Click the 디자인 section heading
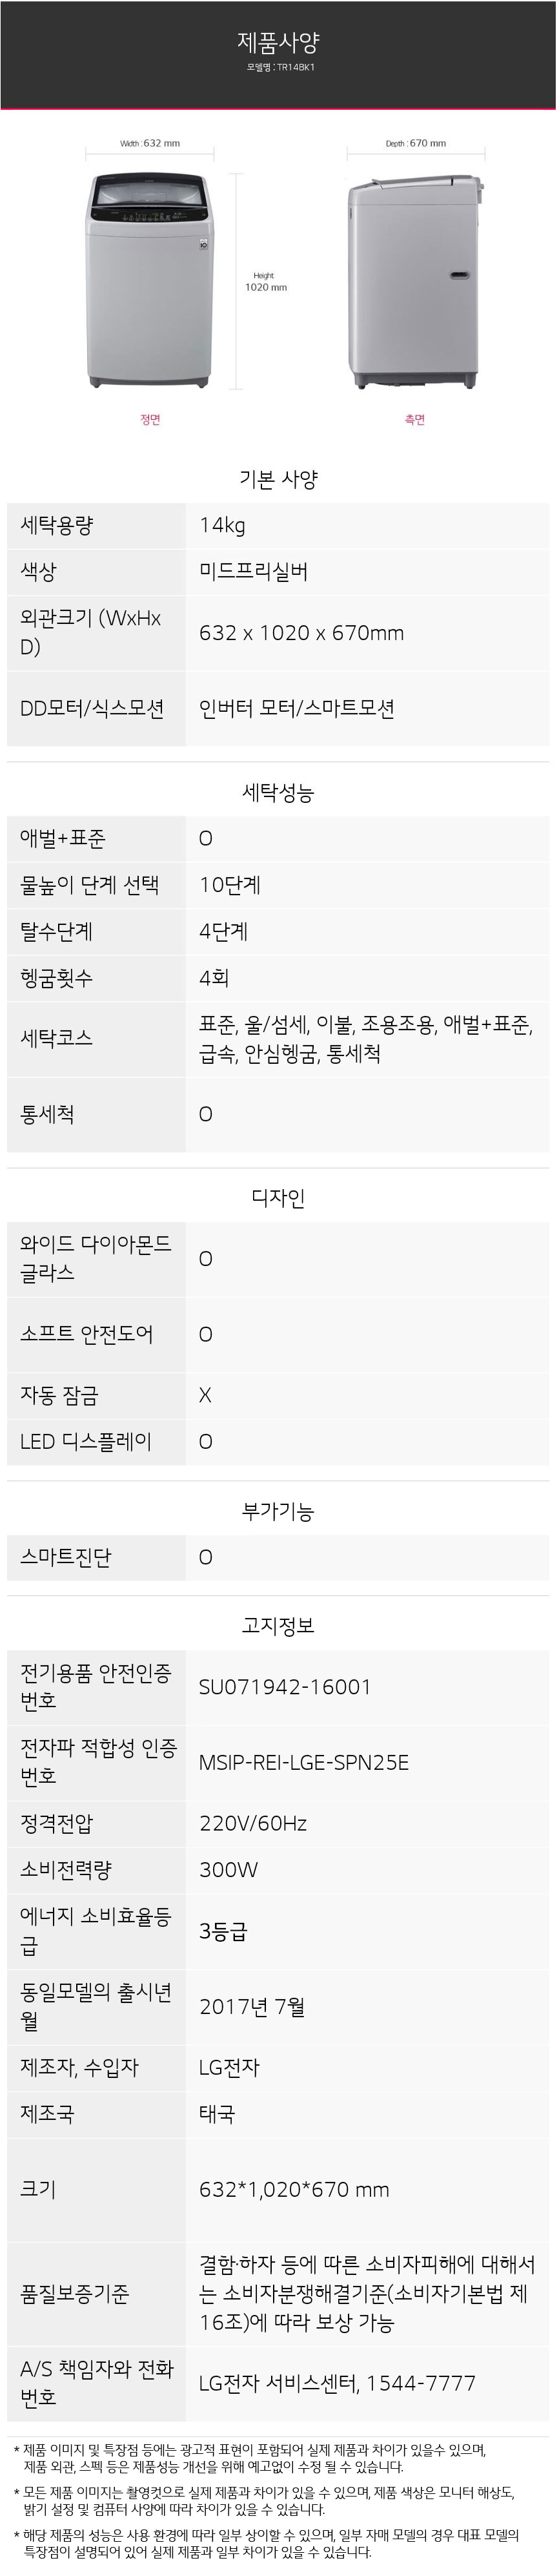The width and height of the screenshot is (559, 2576). [279, 1198]
